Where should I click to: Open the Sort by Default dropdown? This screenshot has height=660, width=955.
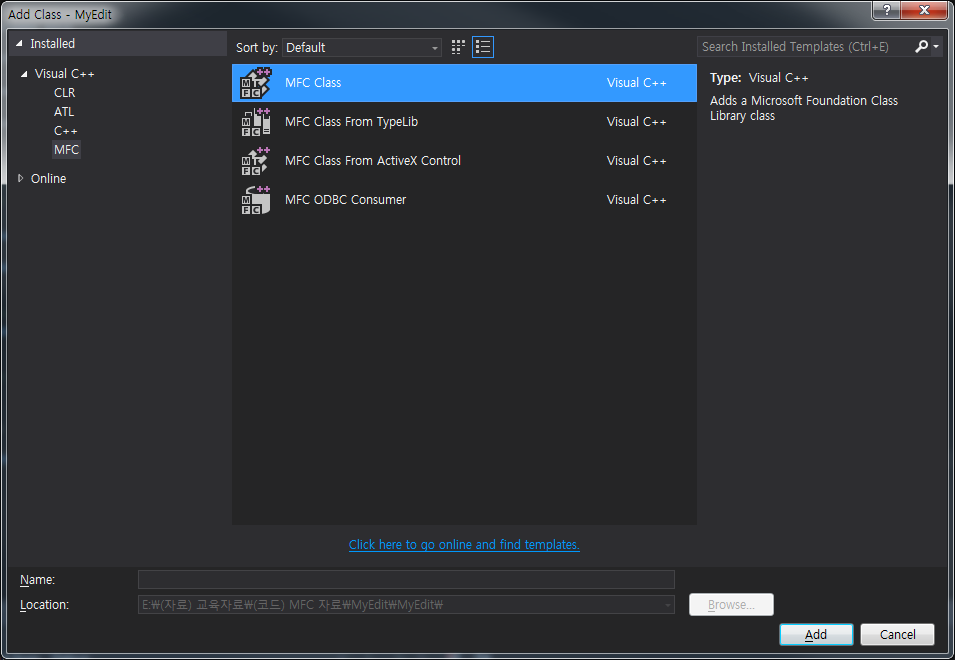coord(362,47)
